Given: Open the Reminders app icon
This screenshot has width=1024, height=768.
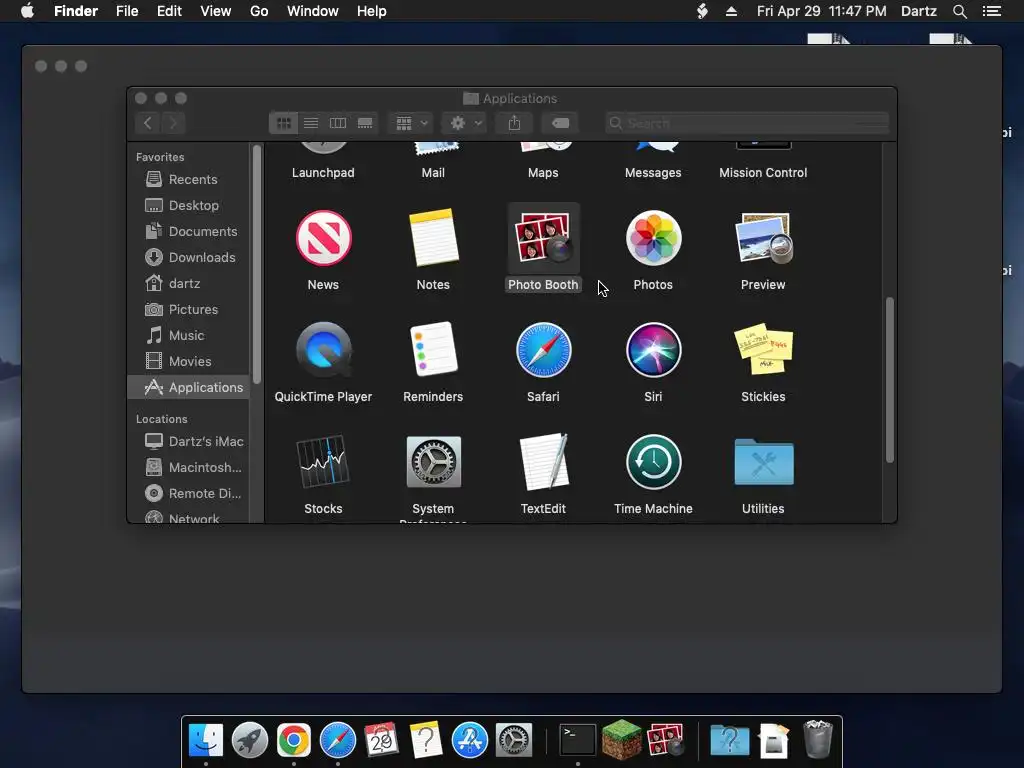Looking at the screenshot, I should (433, 349).
